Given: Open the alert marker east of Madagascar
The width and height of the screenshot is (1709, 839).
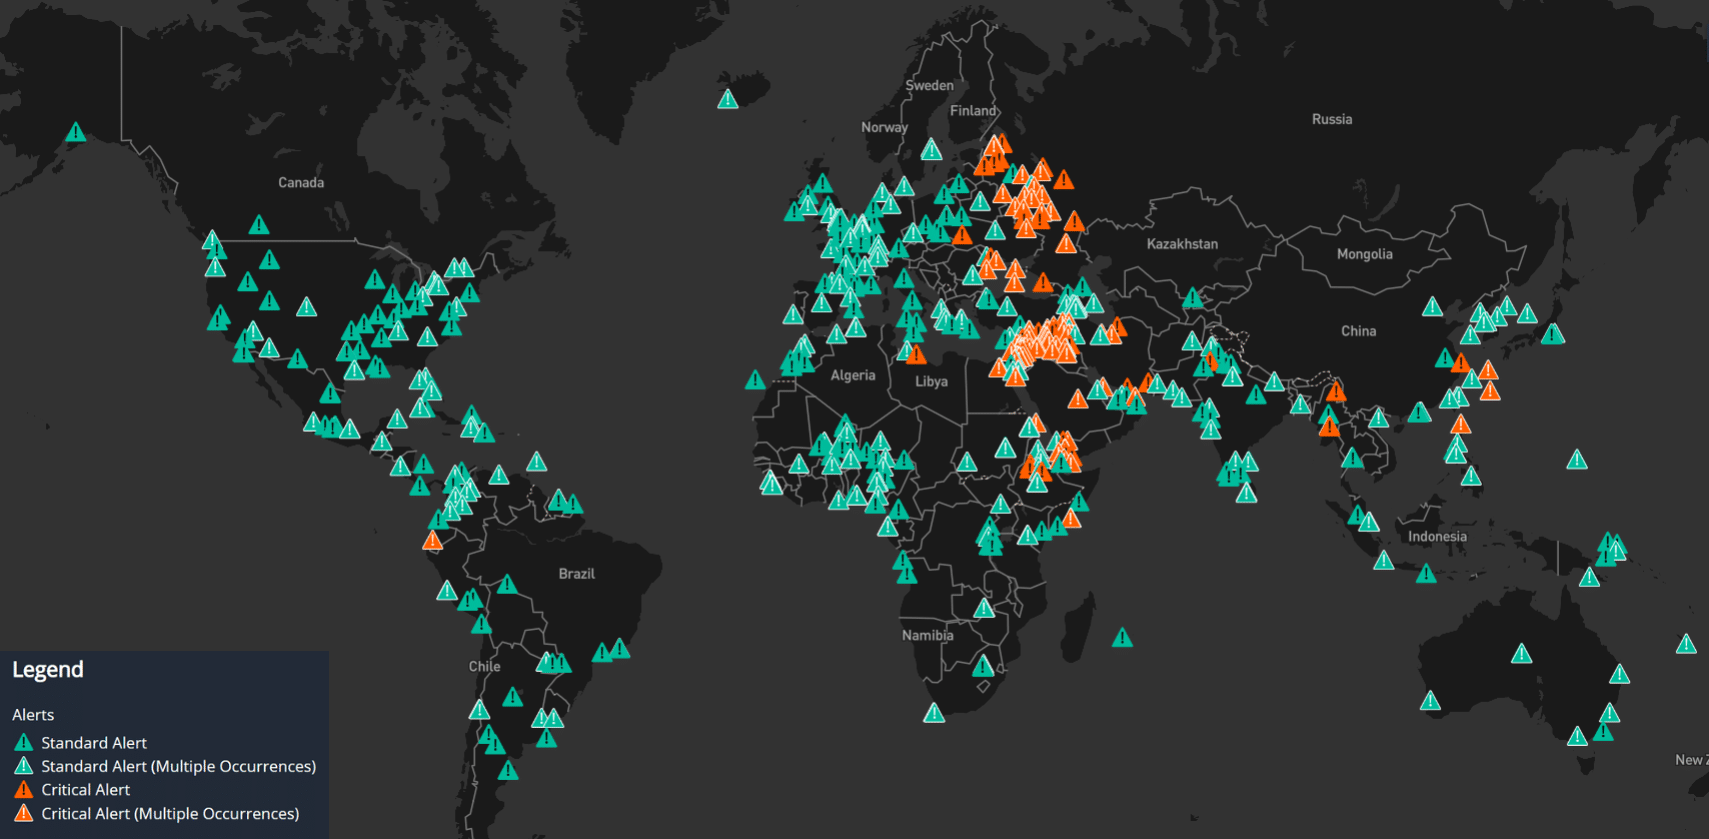Looking at the screenshot, I should pos(1122,638).
